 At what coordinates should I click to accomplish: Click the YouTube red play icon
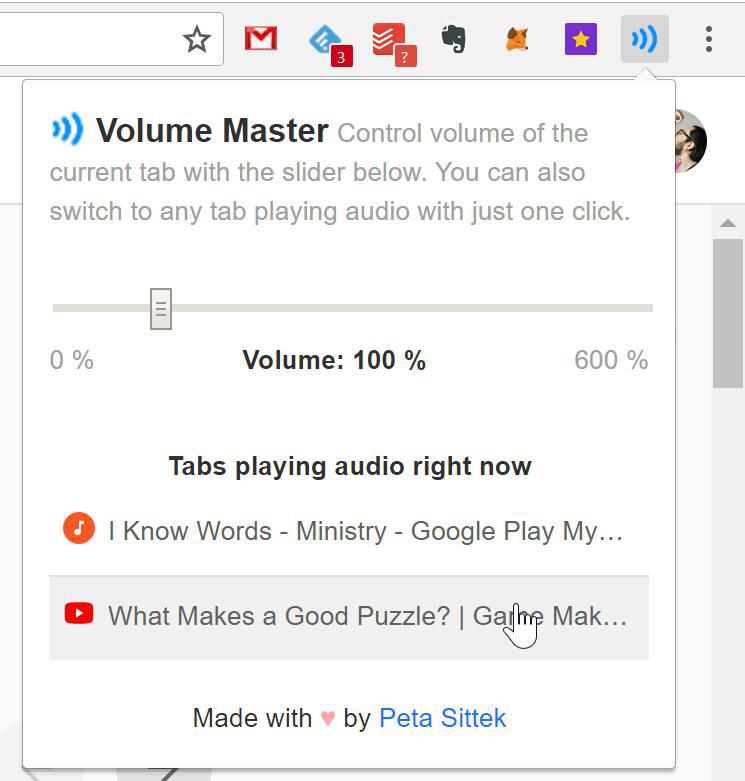79,614
